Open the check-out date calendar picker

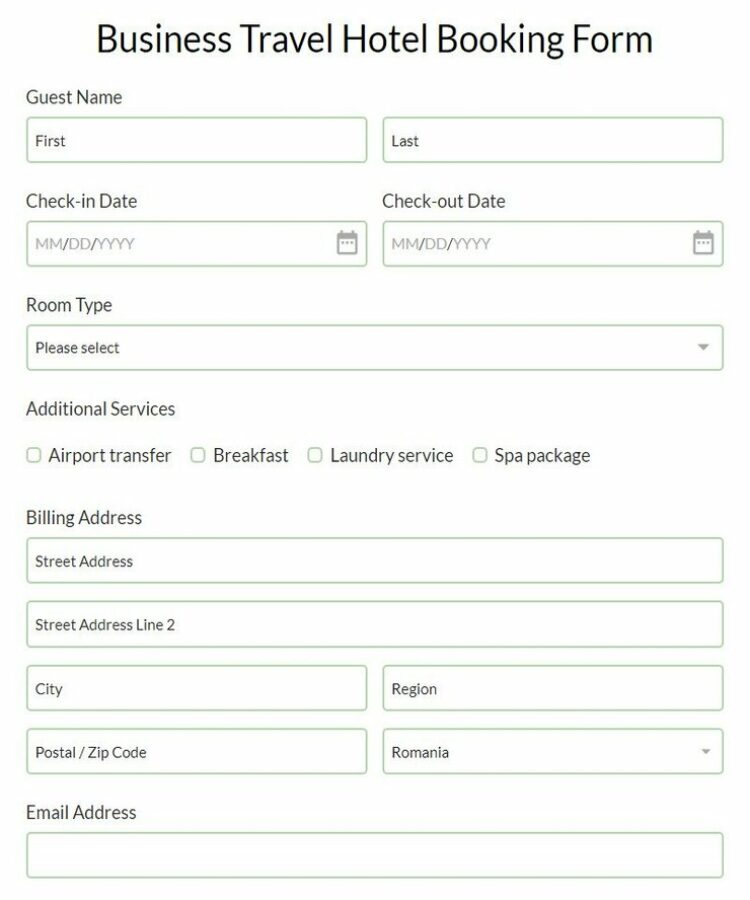click(x=703, y=242)
